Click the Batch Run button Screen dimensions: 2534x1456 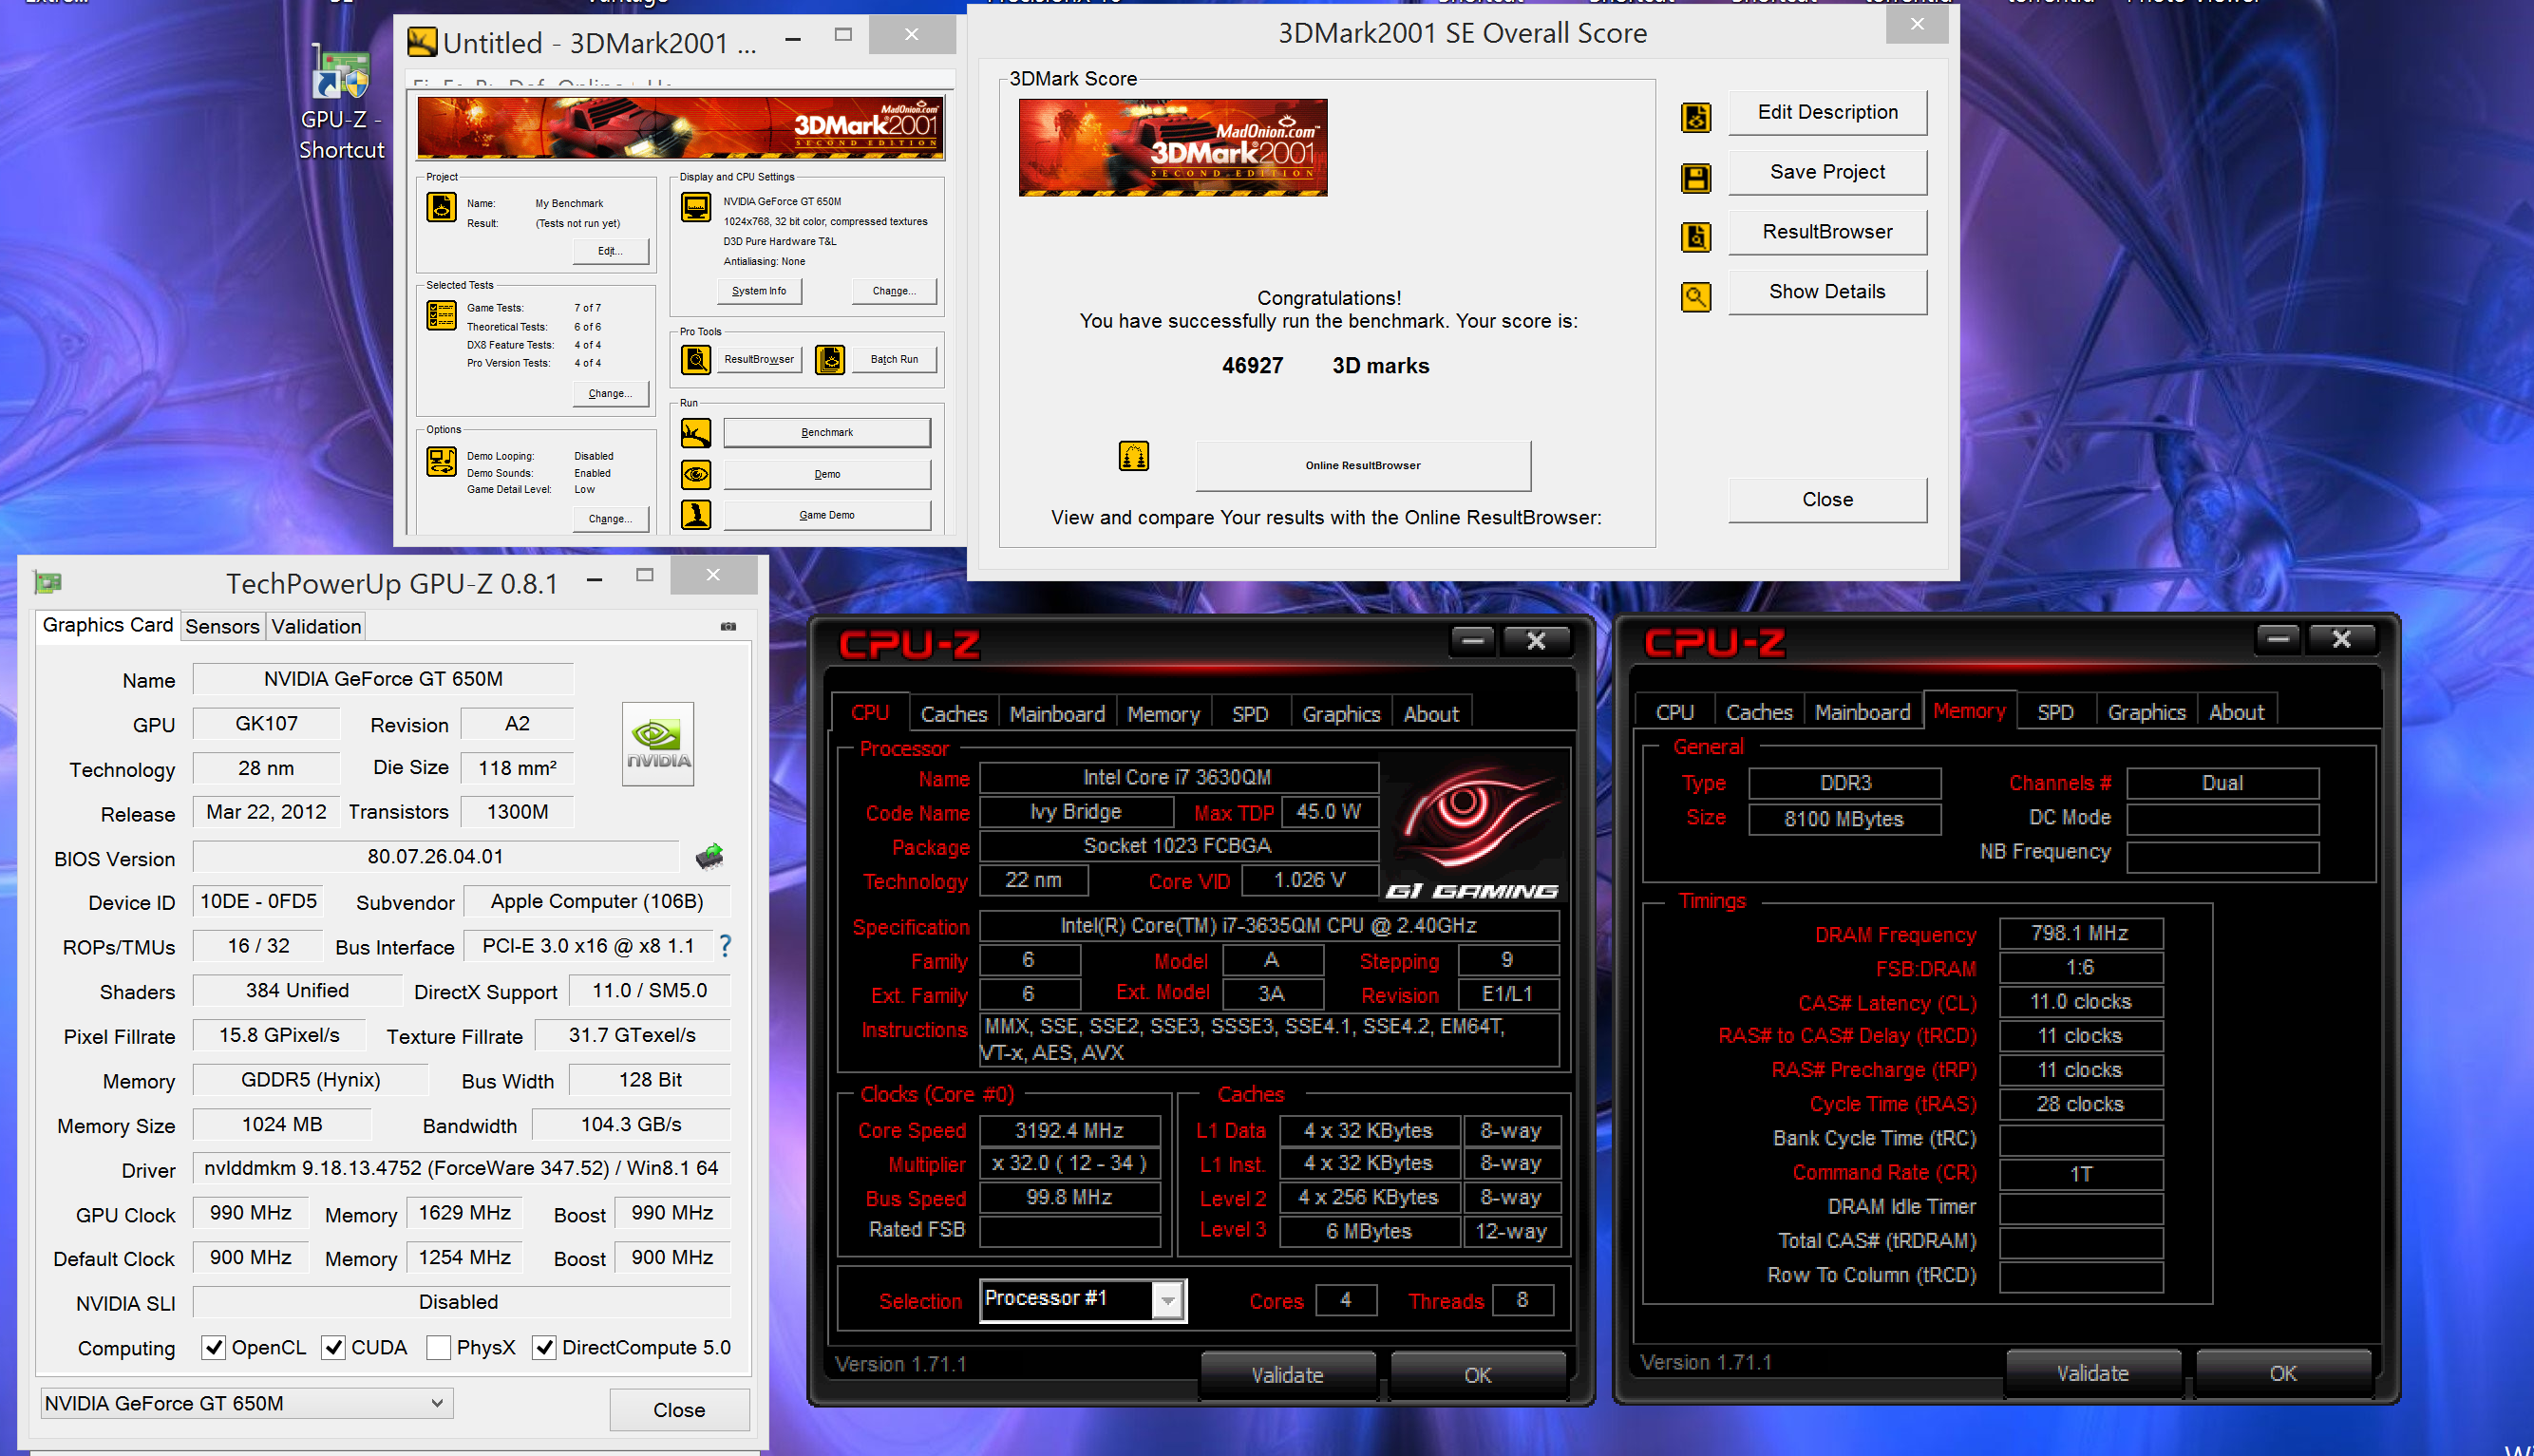(893, 359)
